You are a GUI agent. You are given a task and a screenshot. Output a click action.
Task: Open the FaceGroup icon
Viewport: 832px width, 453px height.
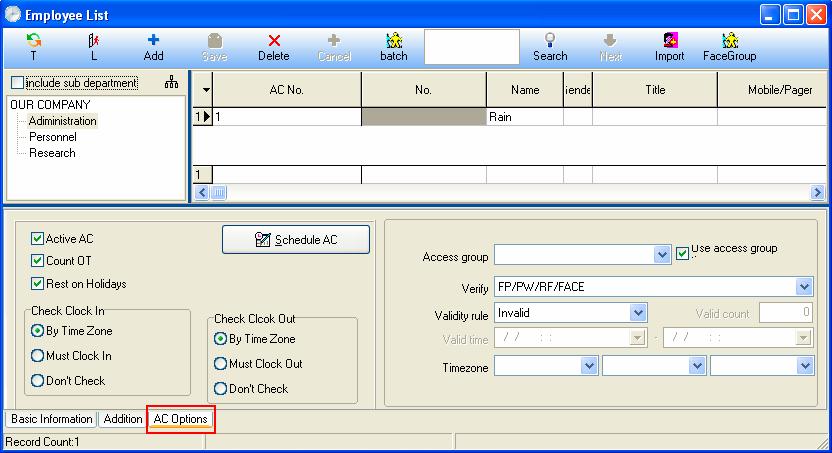(x=730, y=40)
